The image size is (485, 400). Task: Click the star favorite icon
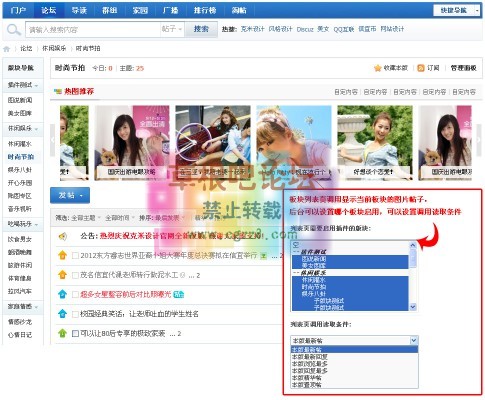[x=377, y=68]
